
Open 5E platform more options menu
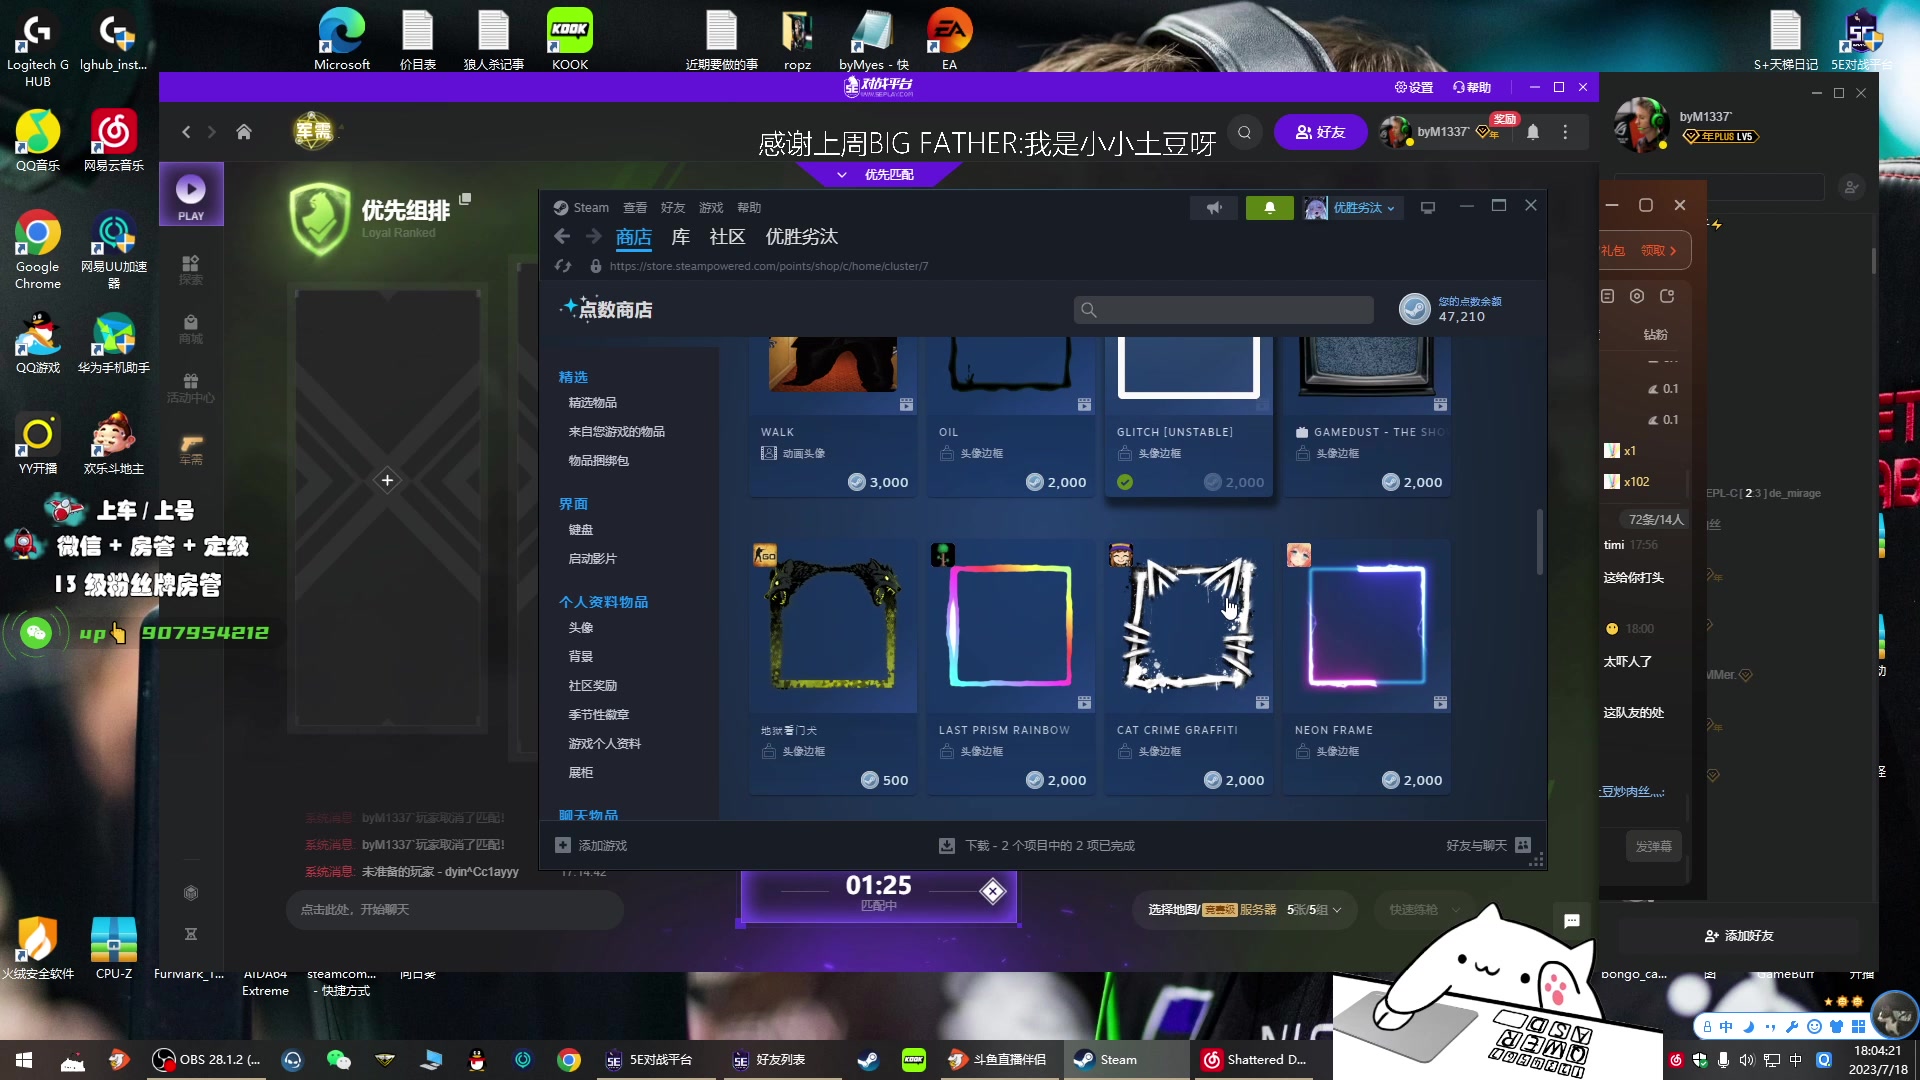pyautogui.click(x=1566, y=132)
